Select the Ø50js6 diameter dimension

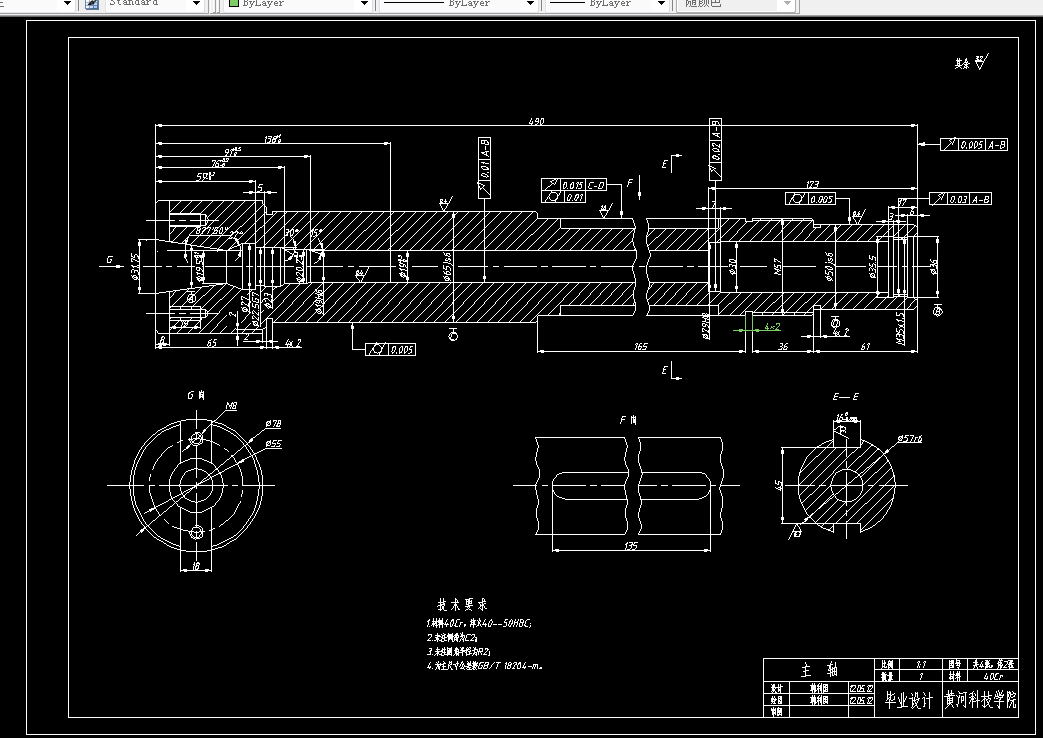(x=829, y=266)
